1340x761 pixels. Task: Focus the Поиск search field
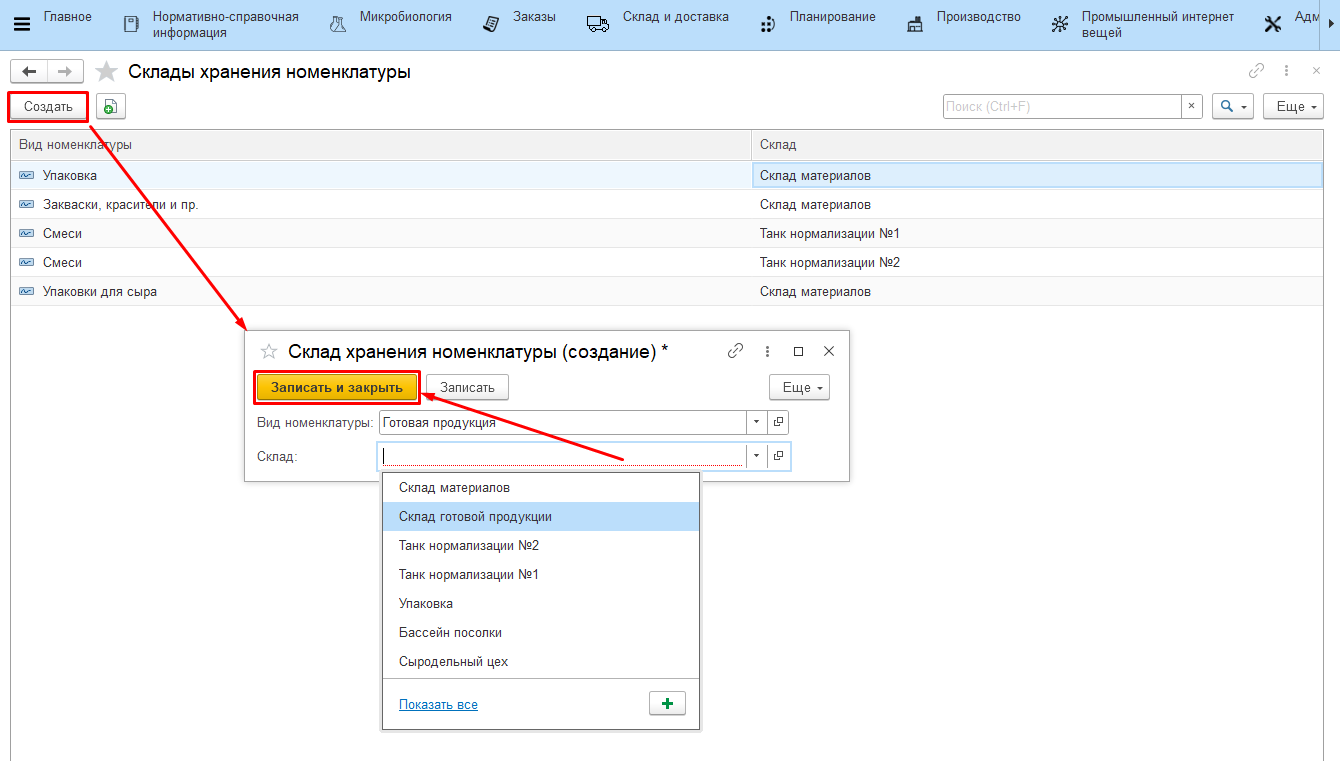pos(1062,107)
